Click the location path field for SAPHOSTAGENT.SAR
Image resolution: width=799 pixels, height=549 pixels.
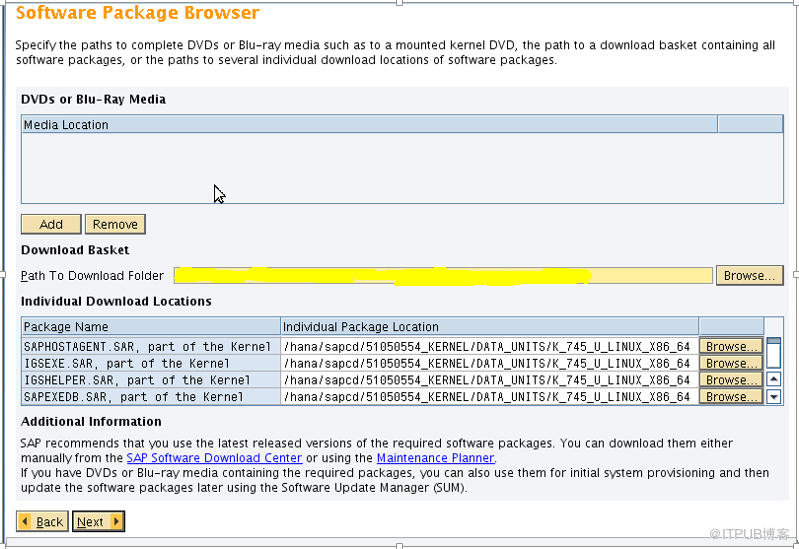(x=490, y=346)
